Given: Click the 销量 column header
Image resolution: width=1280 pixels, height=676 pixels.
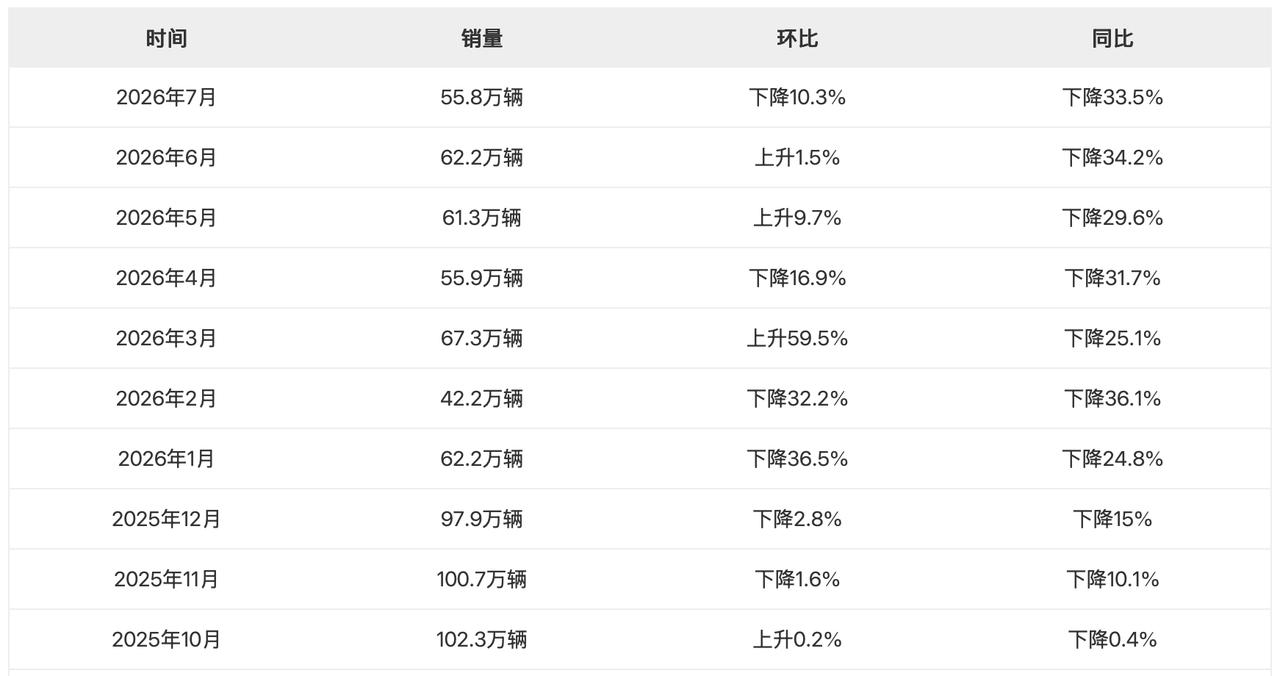Looking at the screenshot, I should [481, 38].
